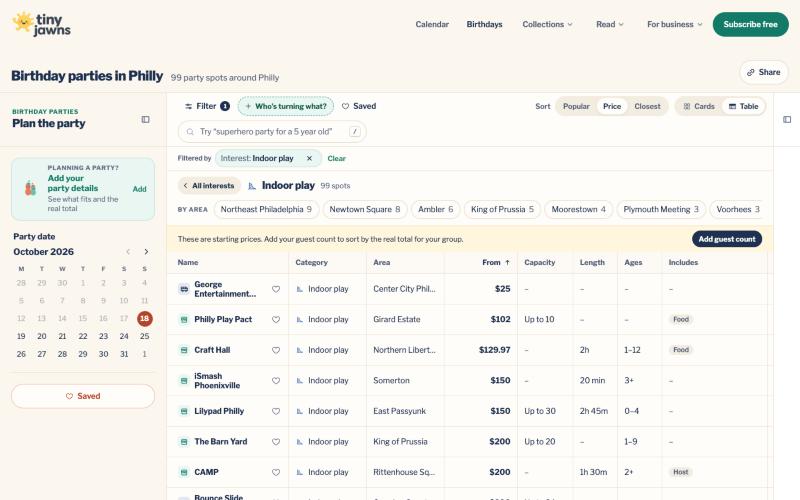Click the party bottles illustration icon

(x=30, y=188)
